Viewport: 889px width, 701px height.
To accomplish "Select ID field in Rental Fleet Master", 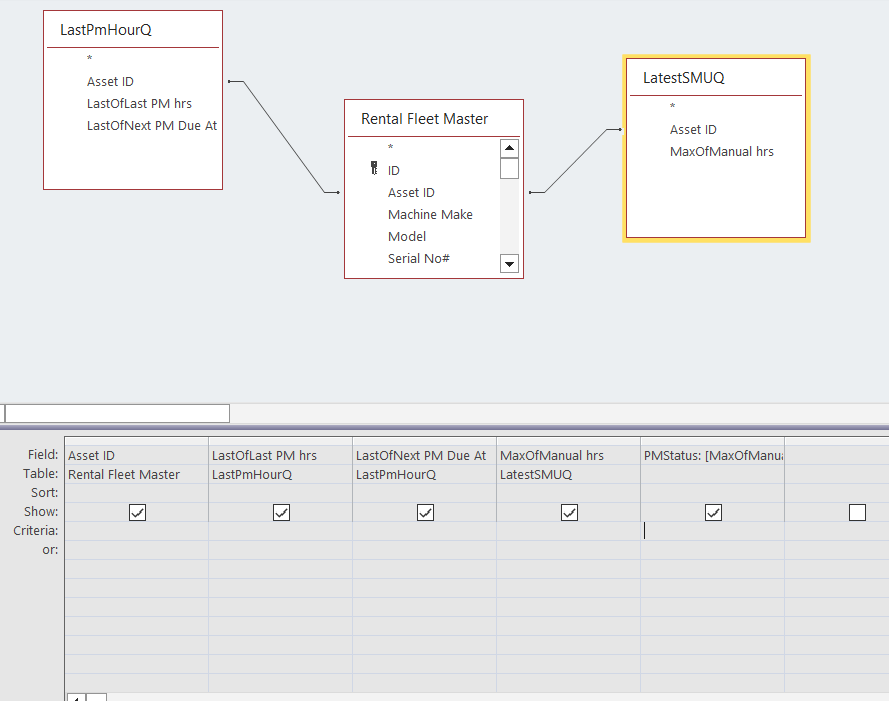I will pos(393,170).
